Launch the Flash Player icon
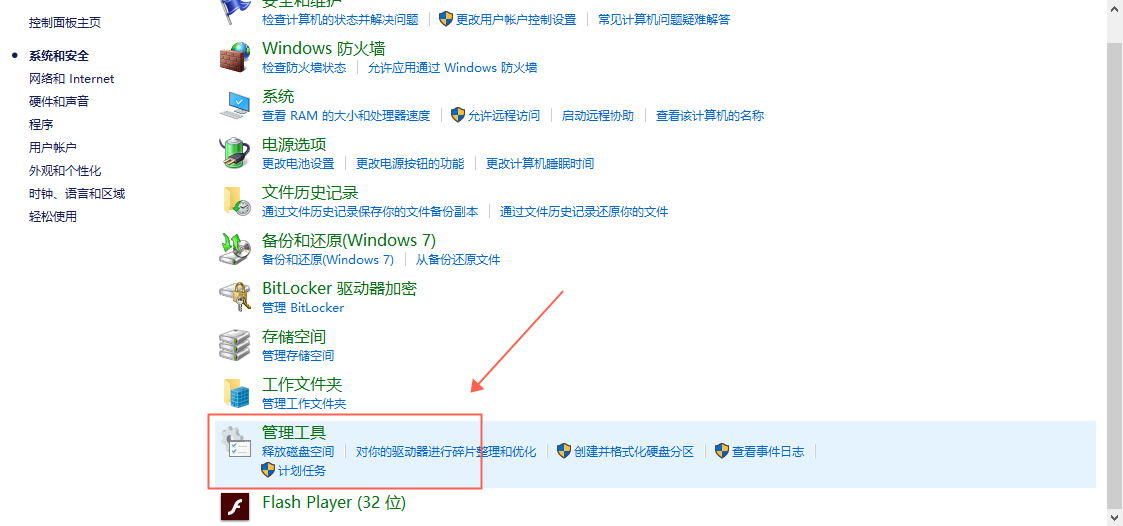The width and height of the screenshot is (1123, 526). [235, 507]
